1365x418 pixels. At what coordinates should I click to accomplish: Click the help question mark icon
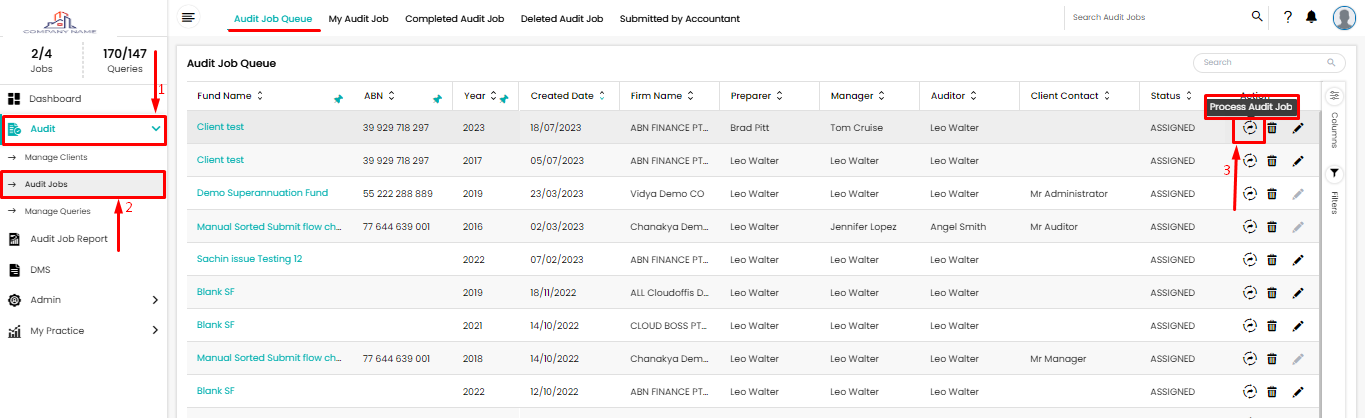(x=1288, y=17)
